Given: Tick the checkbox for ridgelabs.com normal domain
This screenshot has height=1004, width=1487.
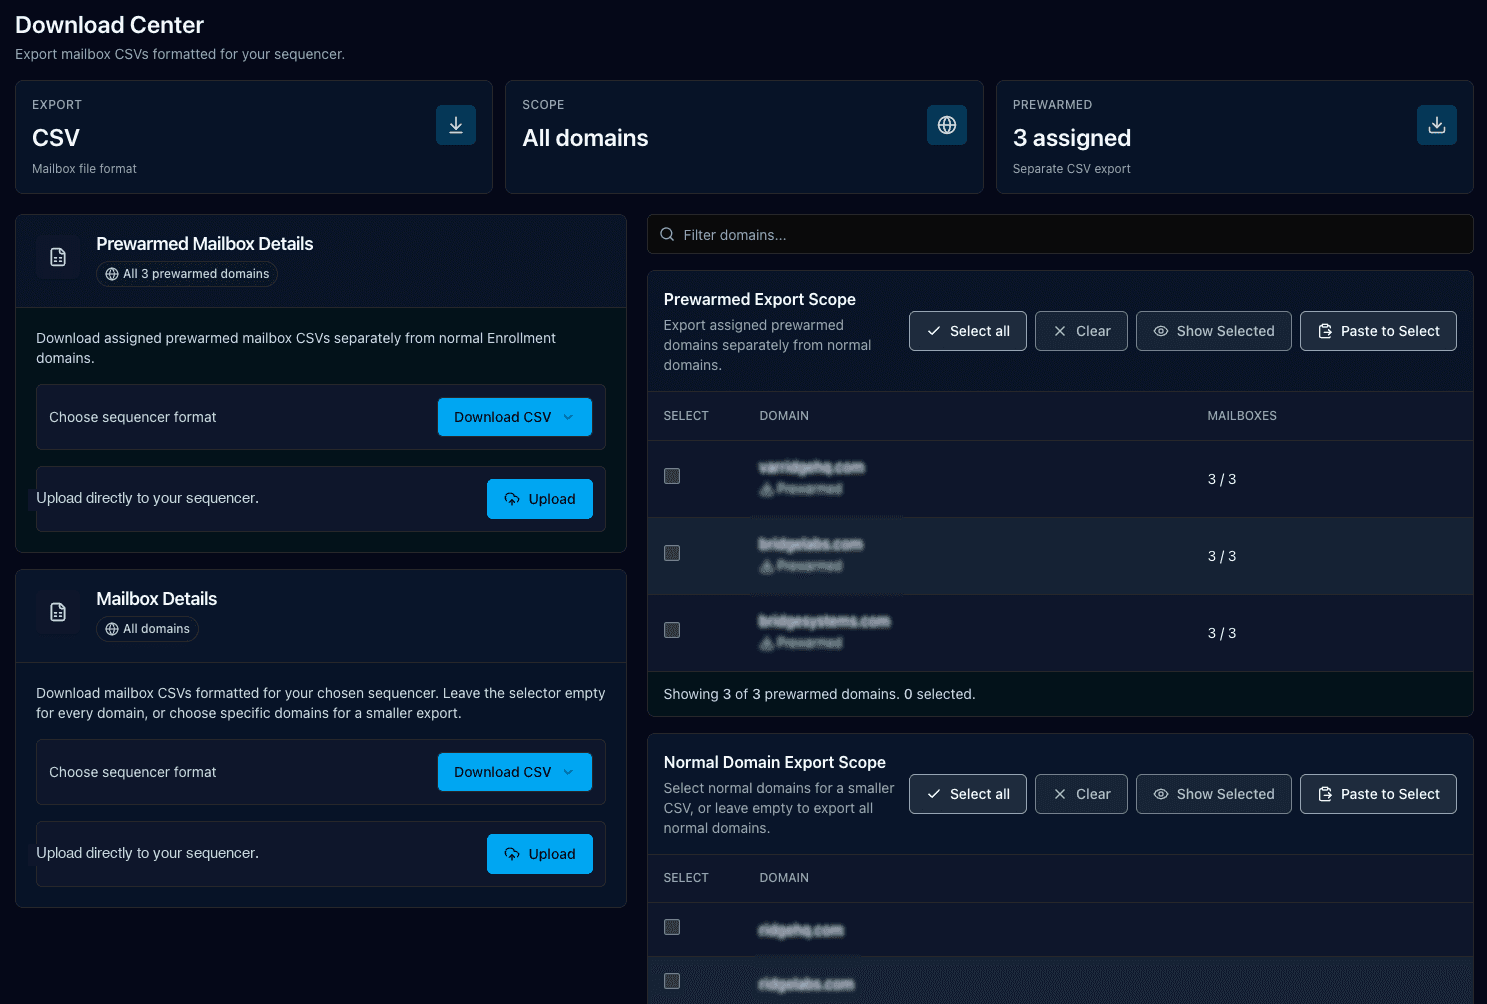Looking at the screenshot, I should coord(672,981).
